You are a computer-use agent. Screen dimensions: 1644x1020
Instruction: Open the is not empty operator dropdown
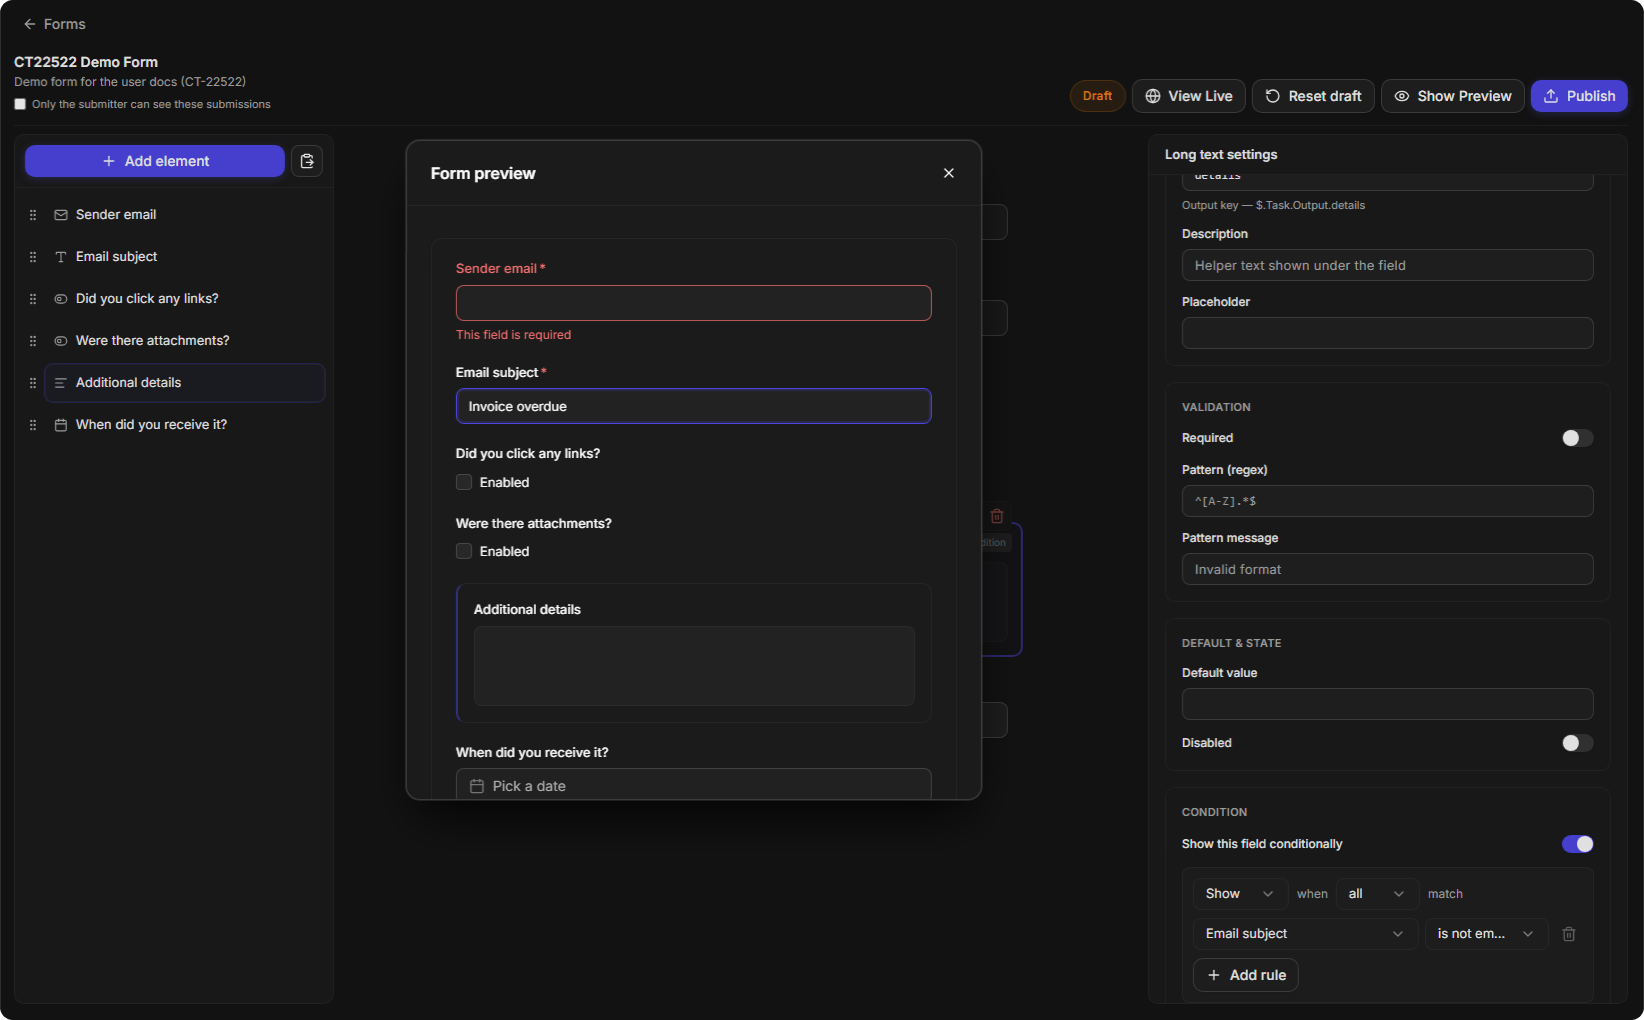1486,934
